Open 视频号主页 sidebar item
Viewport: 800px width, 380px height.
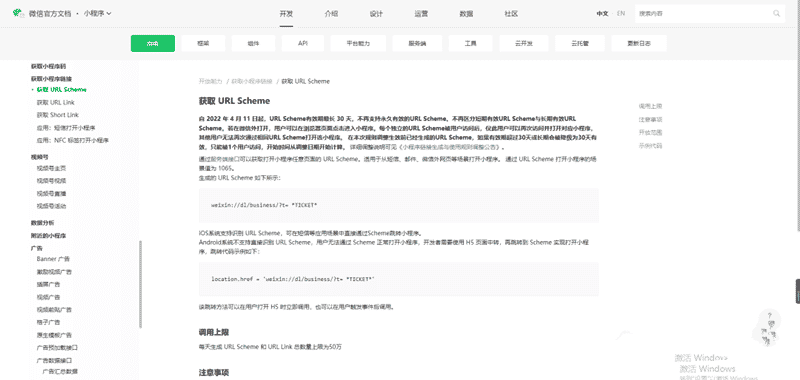[51, 168]
